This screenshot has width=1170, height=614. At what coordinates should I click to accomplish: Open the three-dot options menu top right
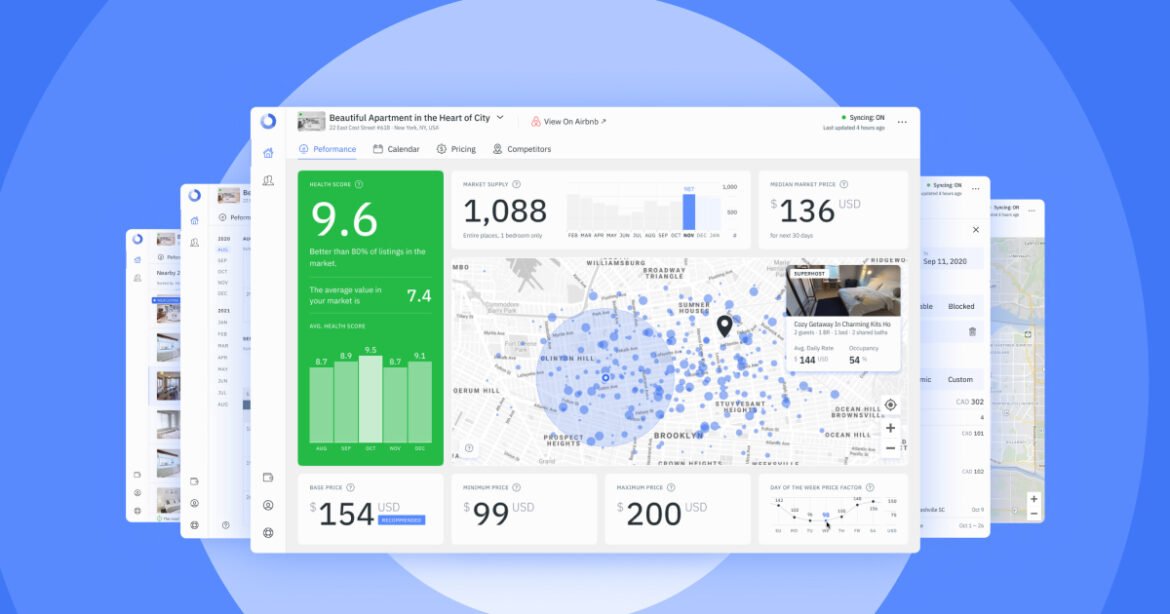coord(901,122)
